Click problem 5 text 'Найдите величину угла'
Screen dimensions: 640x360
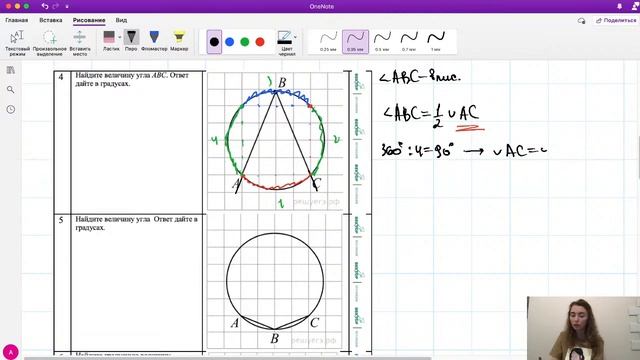click(136, 223)
